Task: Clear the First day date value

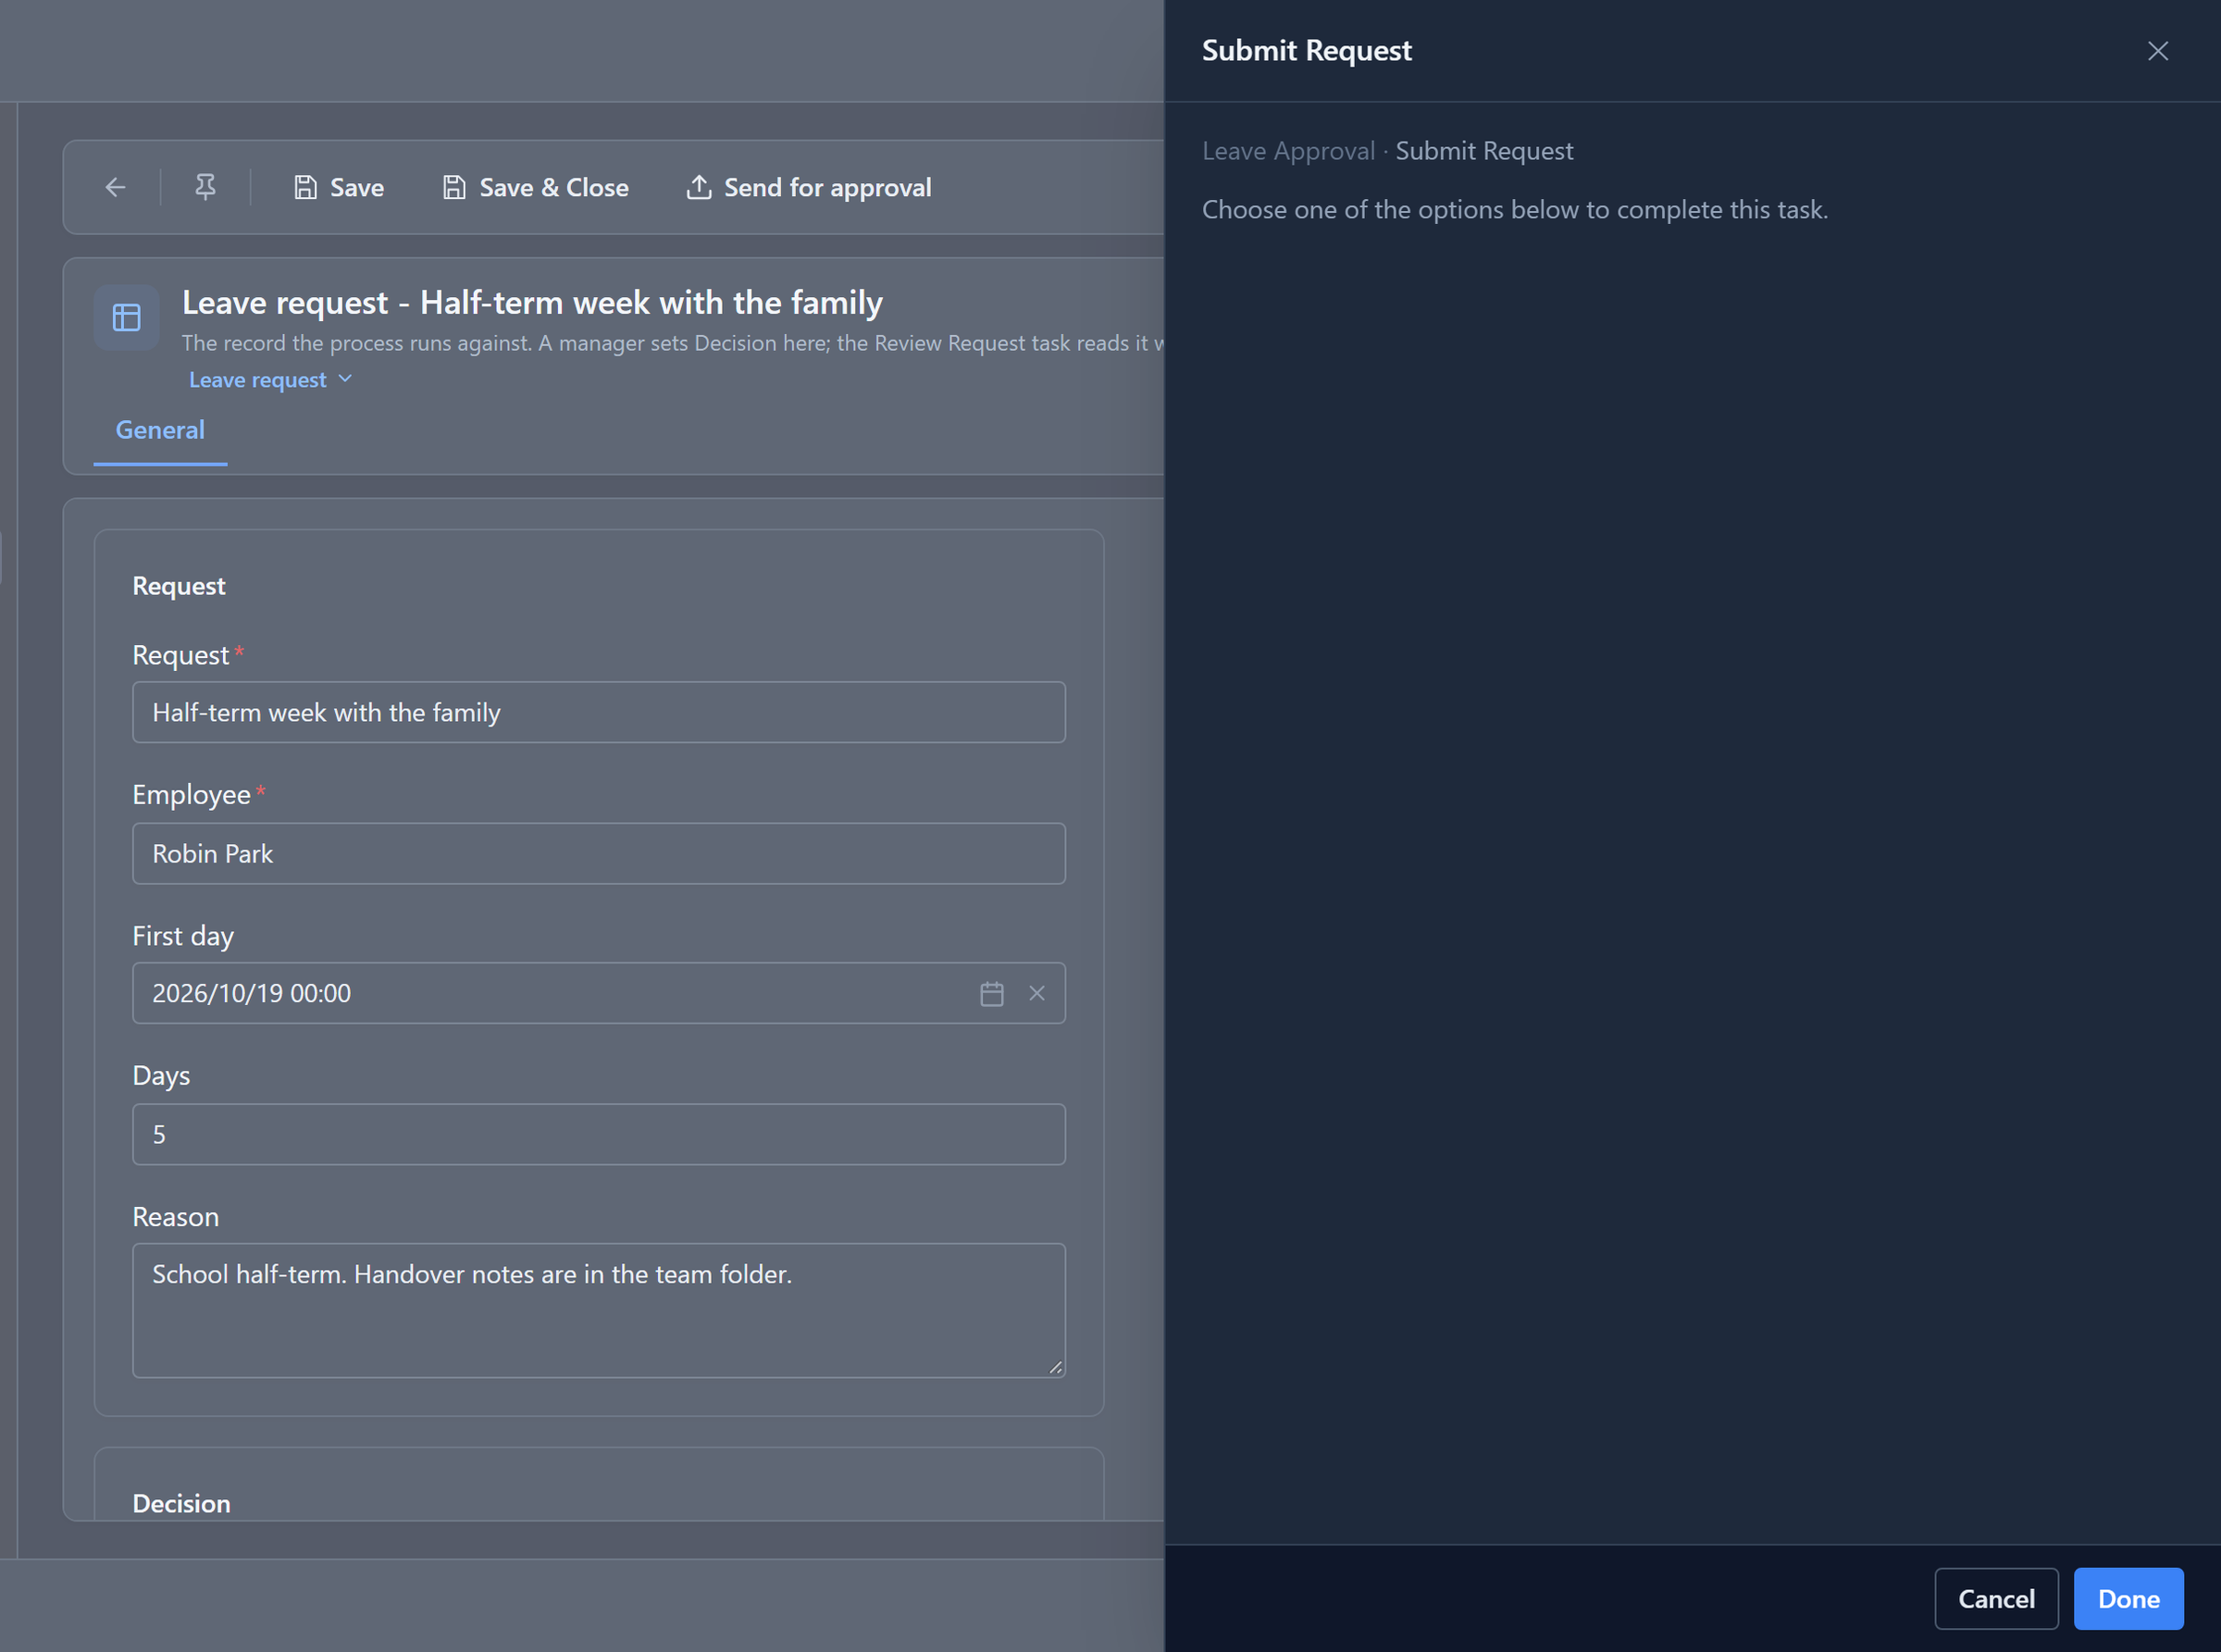Action: 1037,994
